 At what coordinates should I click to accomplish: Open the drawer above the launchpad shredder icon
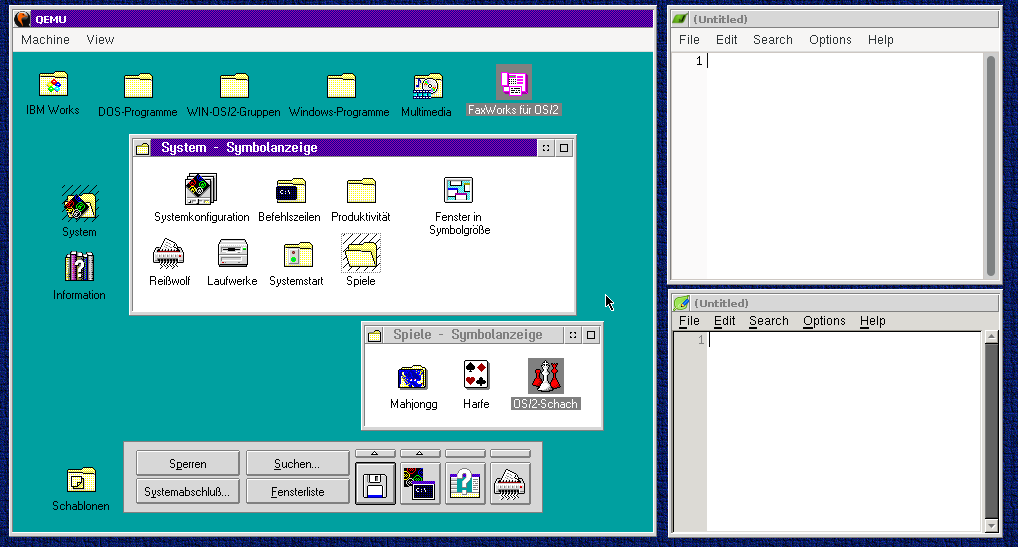(x=510, y=453)
